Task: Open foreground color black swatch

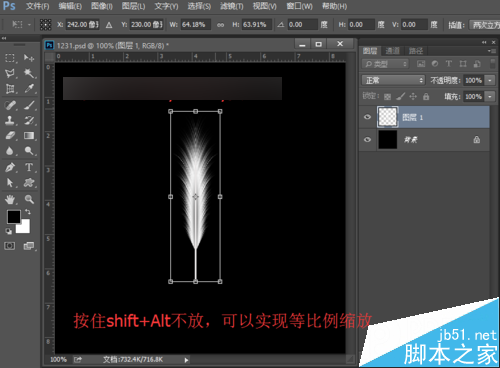Action: pyautogui.click(x=13, y=217)
